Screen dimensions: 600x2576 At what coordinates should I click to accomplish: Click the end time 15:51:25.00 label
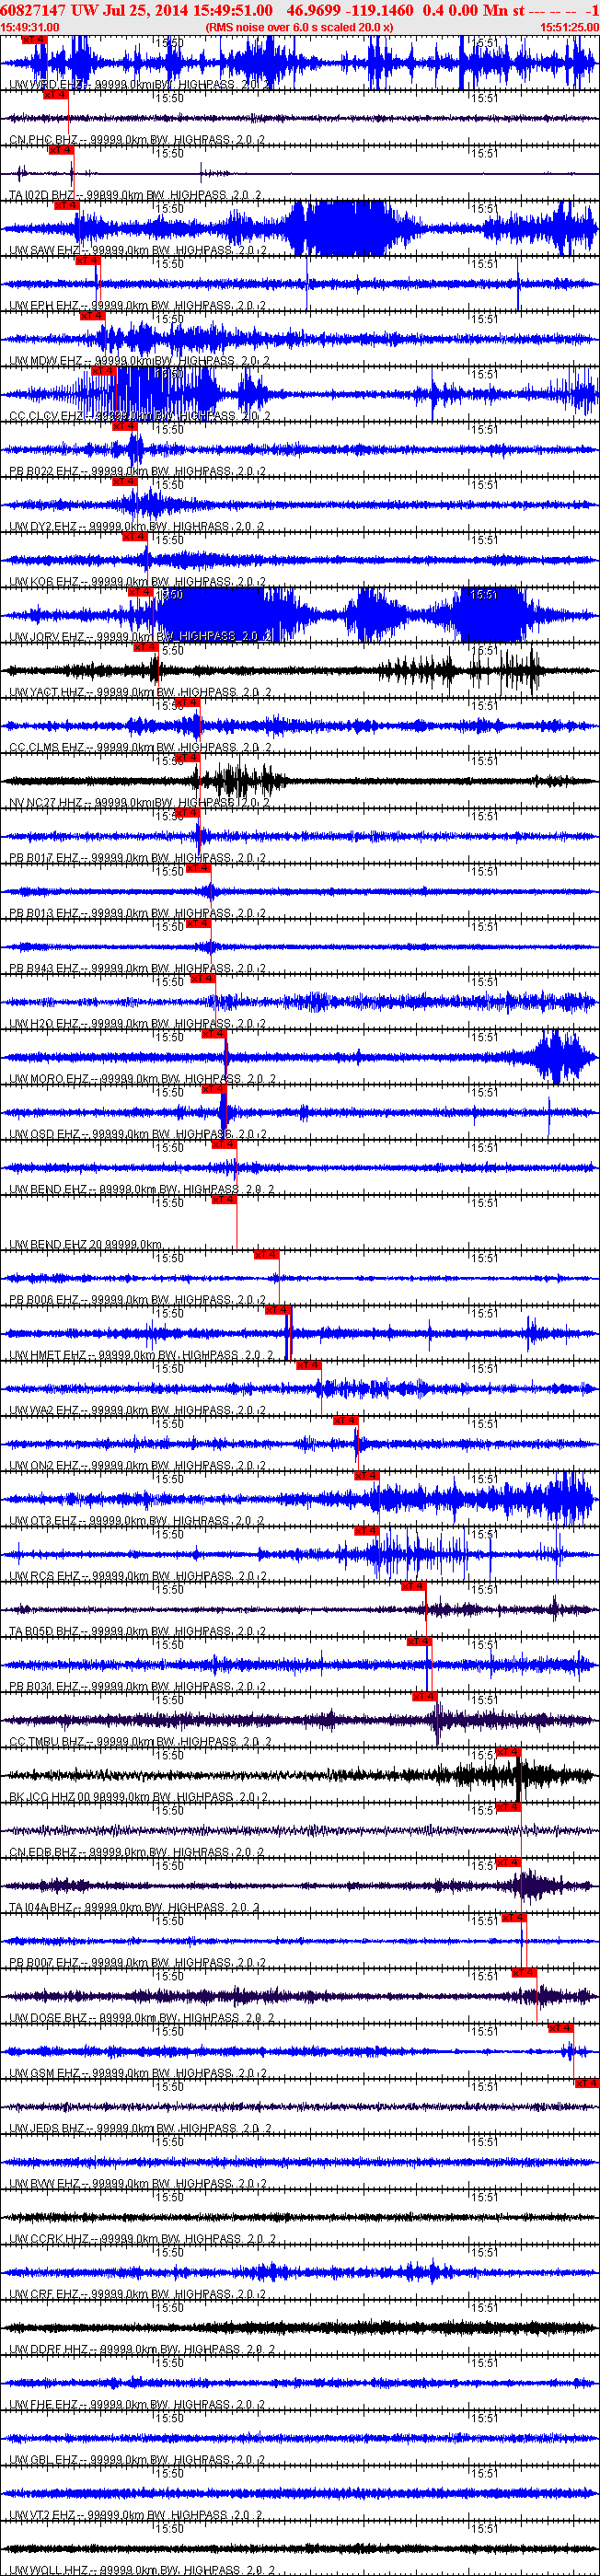pyautogui.click(x=569, y=27)
